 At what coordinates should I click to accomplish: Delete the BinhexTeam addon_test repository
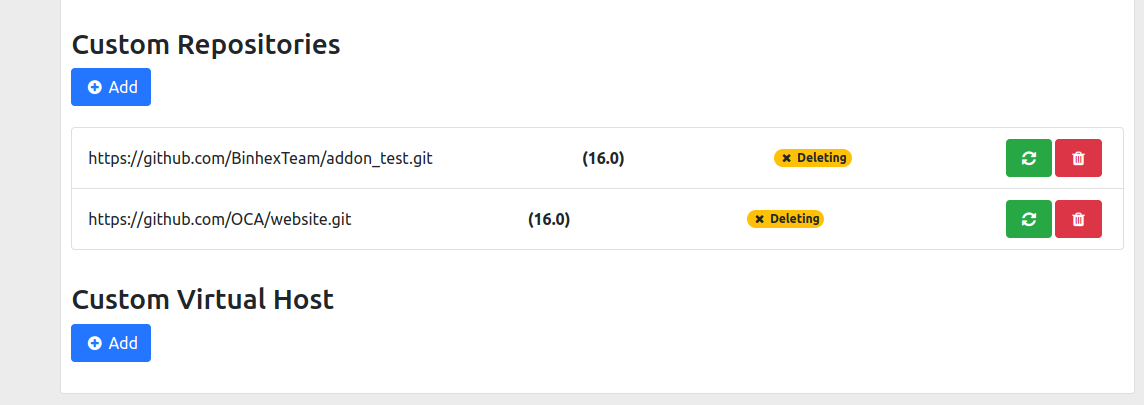(x=1078, y=158)
